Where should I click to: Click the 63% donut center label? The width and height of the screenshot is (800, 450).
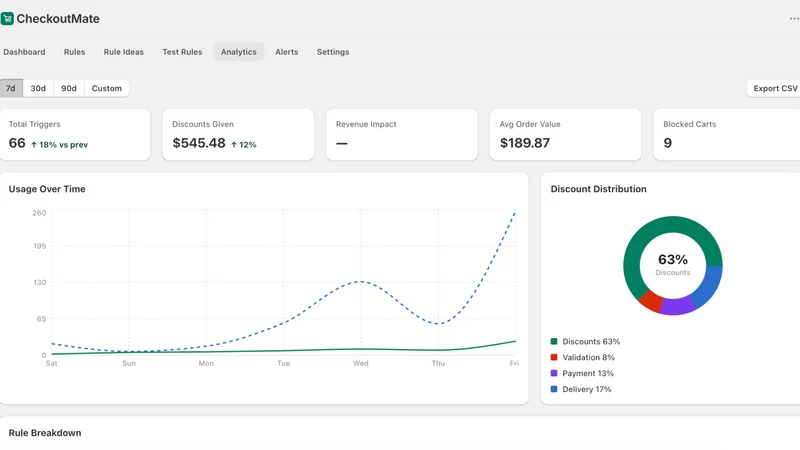[x=672, y=260]
